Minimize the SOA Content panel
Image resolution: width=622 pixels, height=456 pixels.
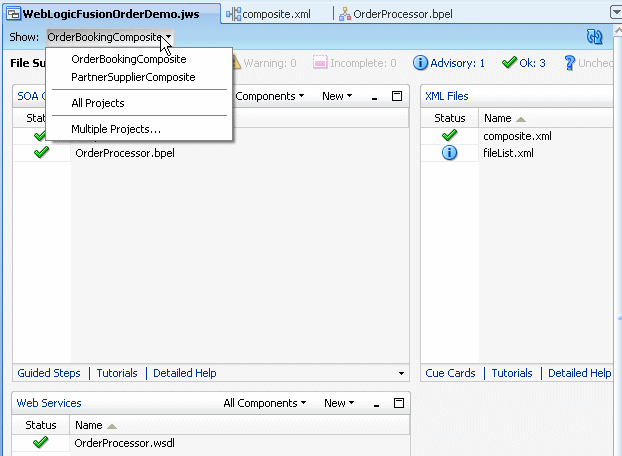point(374,98)
